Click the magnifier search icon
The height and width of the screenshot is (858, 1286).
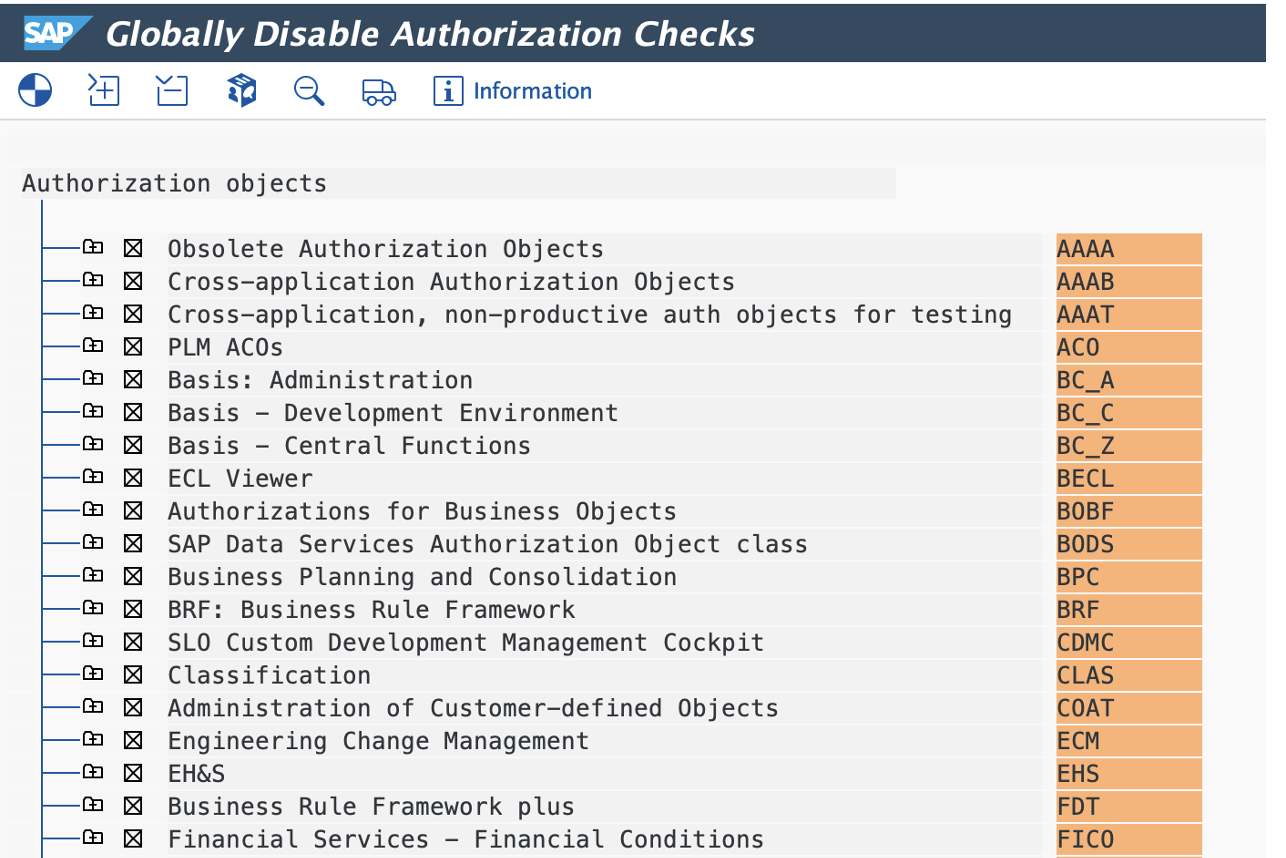[x=309, y=91]
